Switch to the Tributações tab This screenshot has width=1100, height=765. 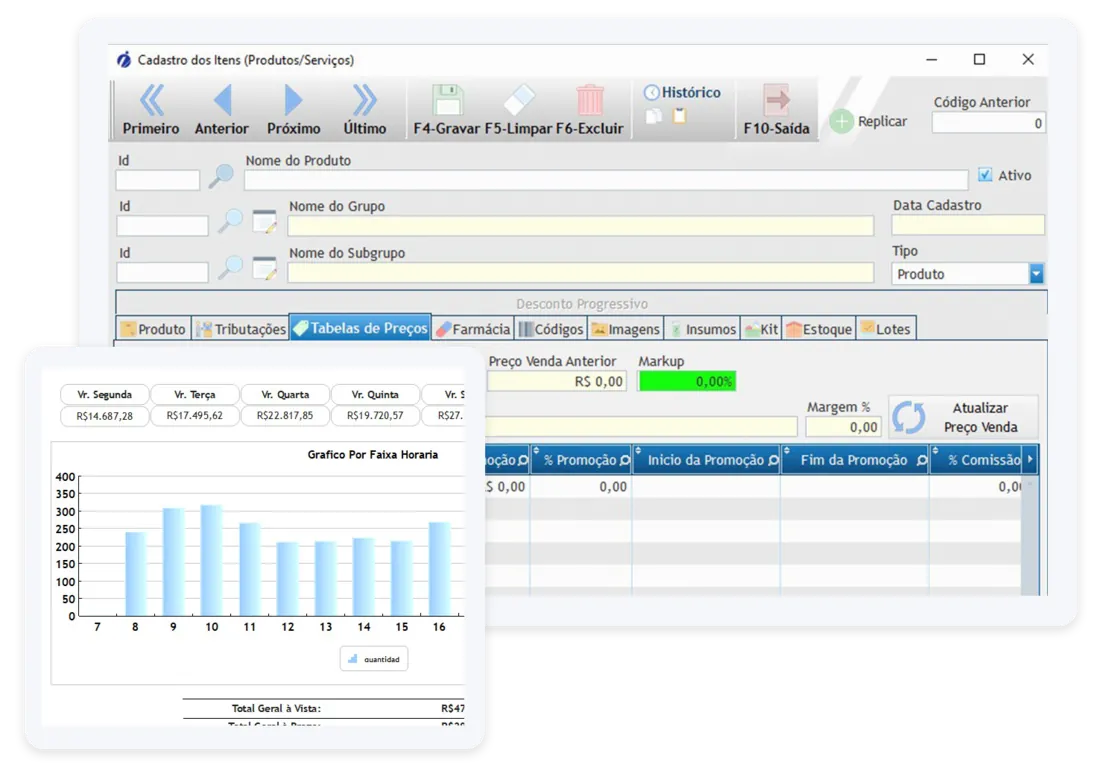241,328
